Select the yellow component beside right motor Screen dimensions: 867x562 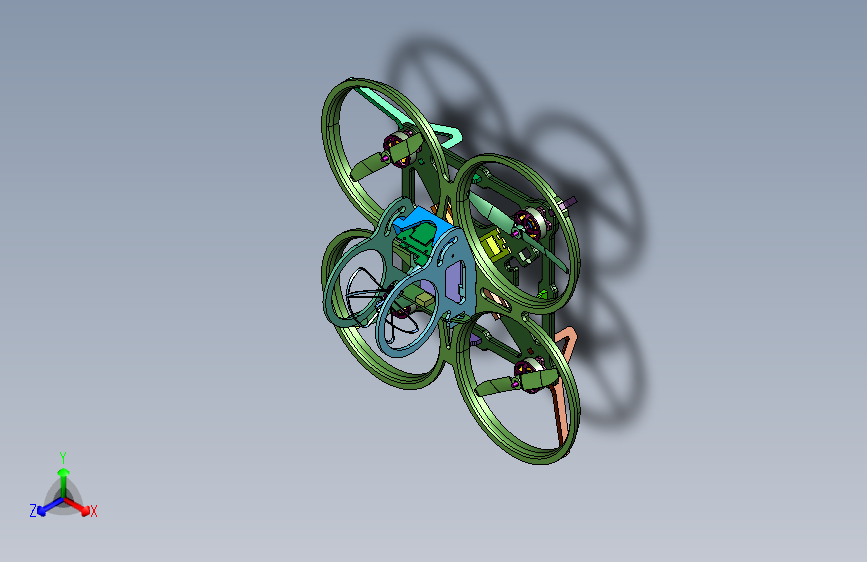[493, 246]
